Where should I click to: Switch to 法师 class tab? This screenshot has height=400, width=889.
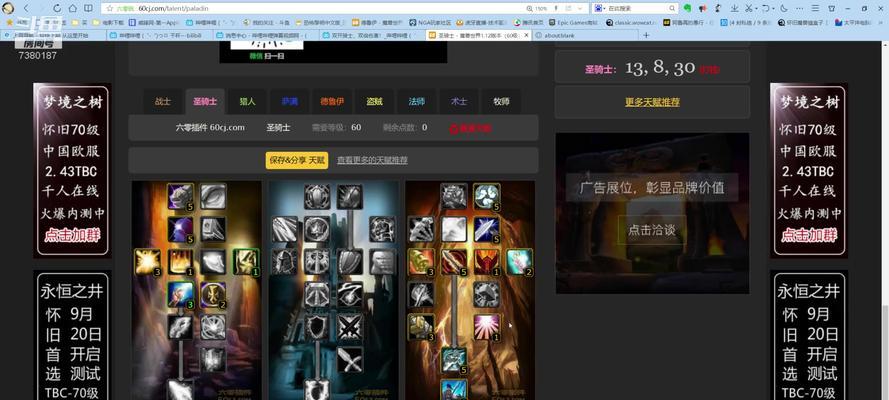click(417, 102)
